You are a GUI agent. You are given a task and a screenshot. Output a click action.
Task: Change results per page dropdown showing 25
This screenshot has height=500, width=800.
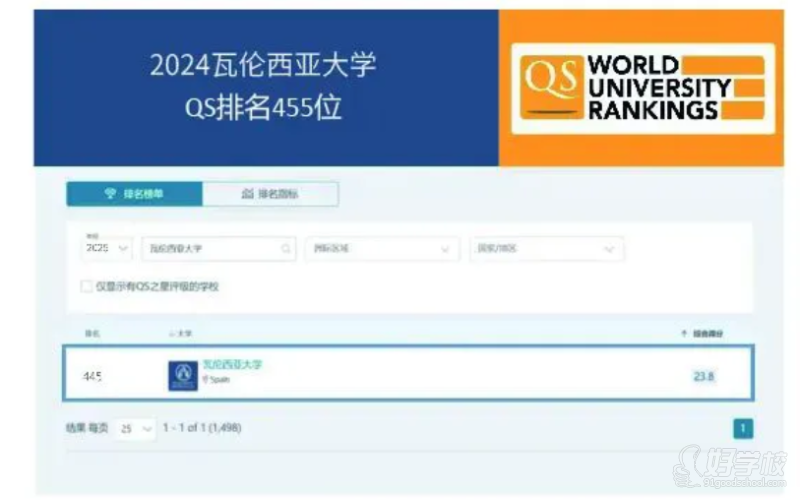coord(136,428)
